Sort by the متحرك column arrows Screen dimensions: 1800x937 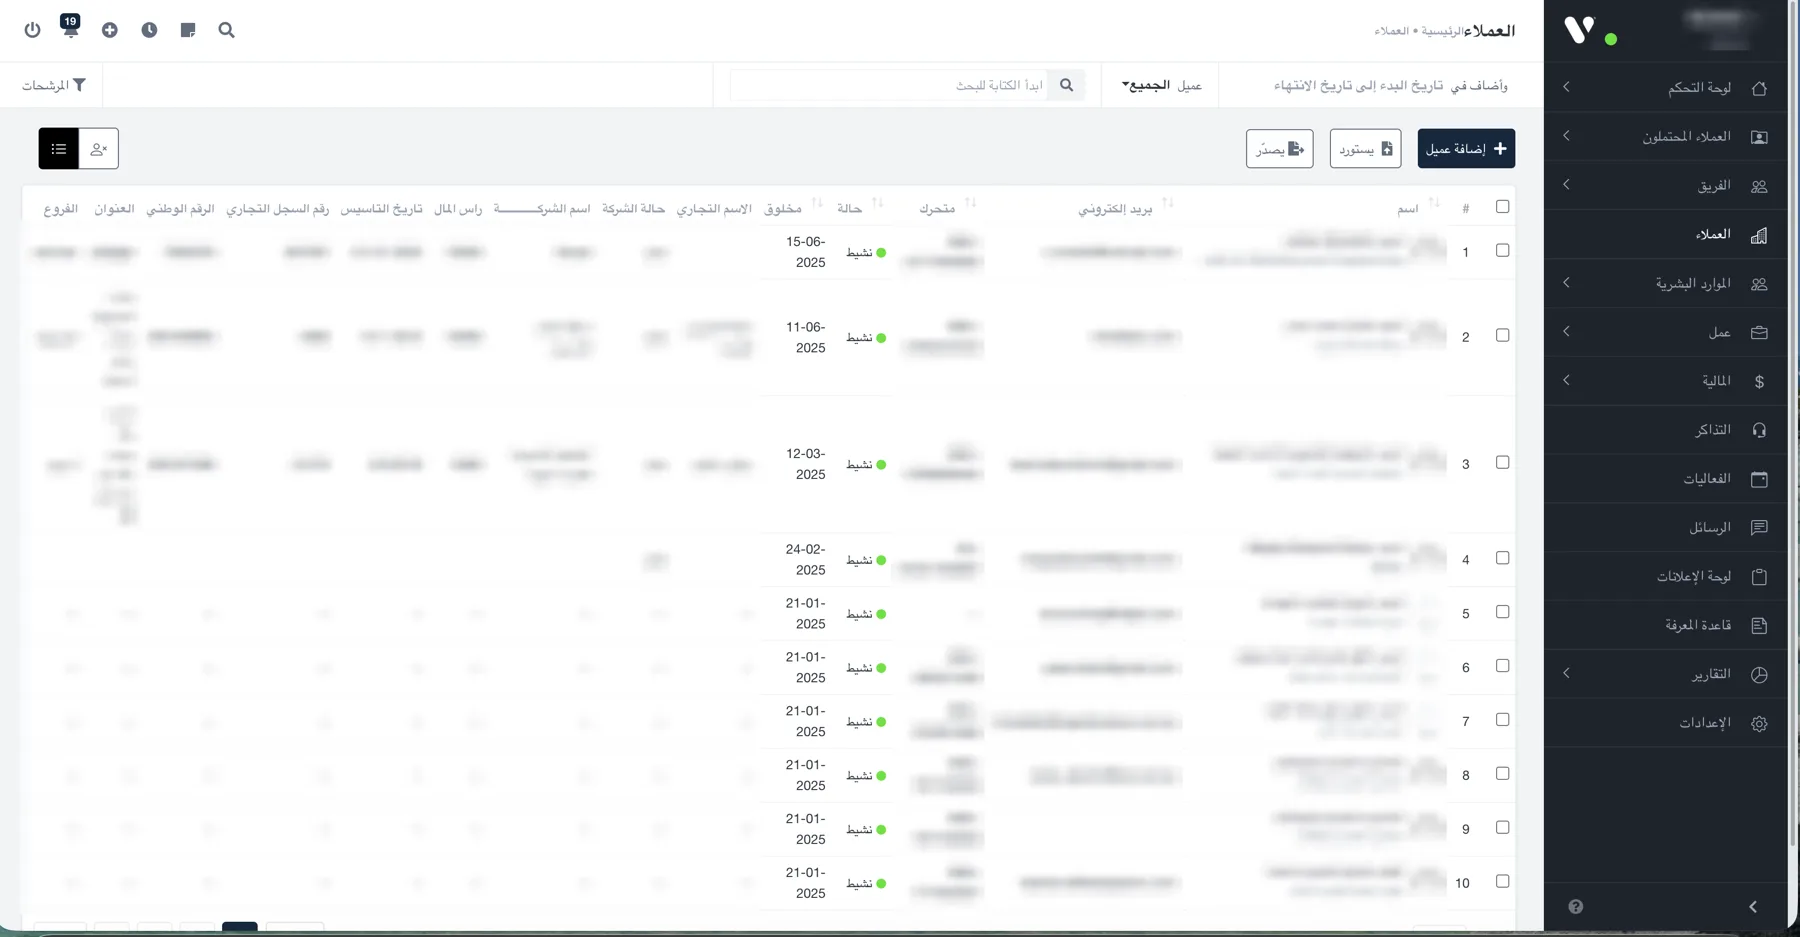970,204
